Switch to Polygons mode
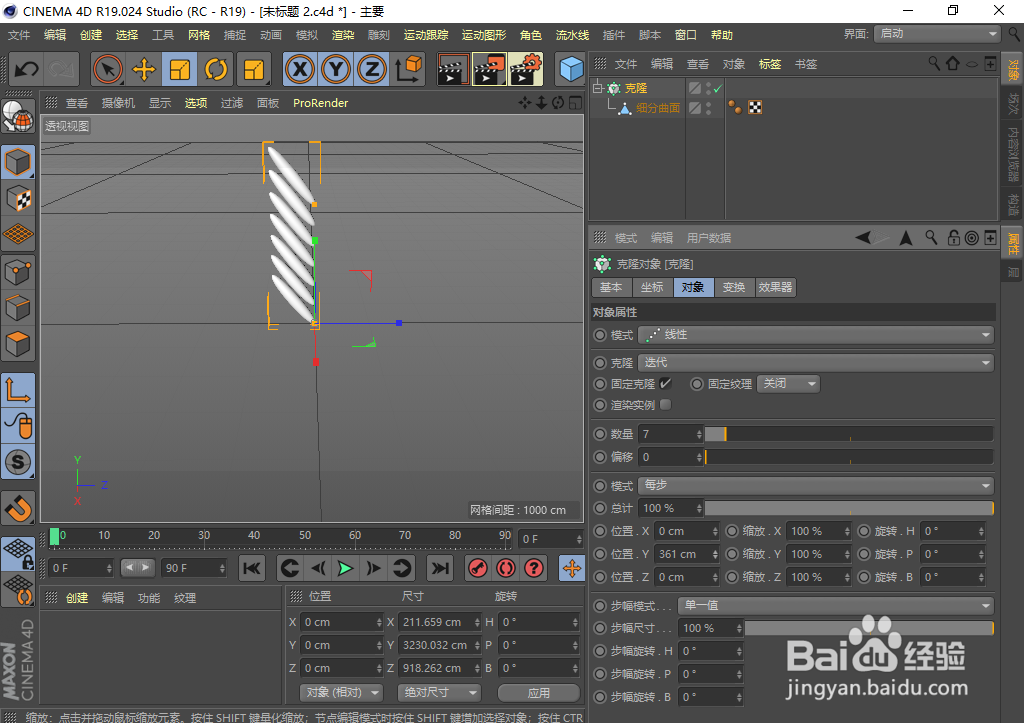1024x723 pixels. point(18,344)
